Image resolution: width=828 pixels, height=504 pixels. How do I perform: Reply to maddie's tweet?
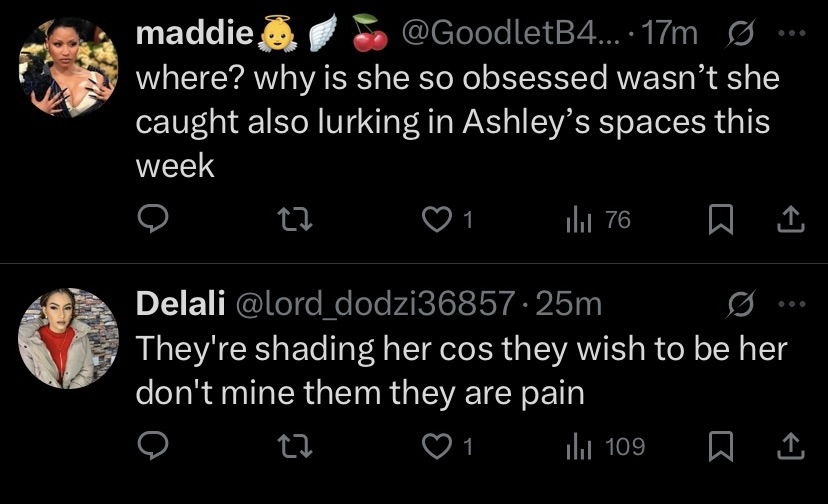153,219
